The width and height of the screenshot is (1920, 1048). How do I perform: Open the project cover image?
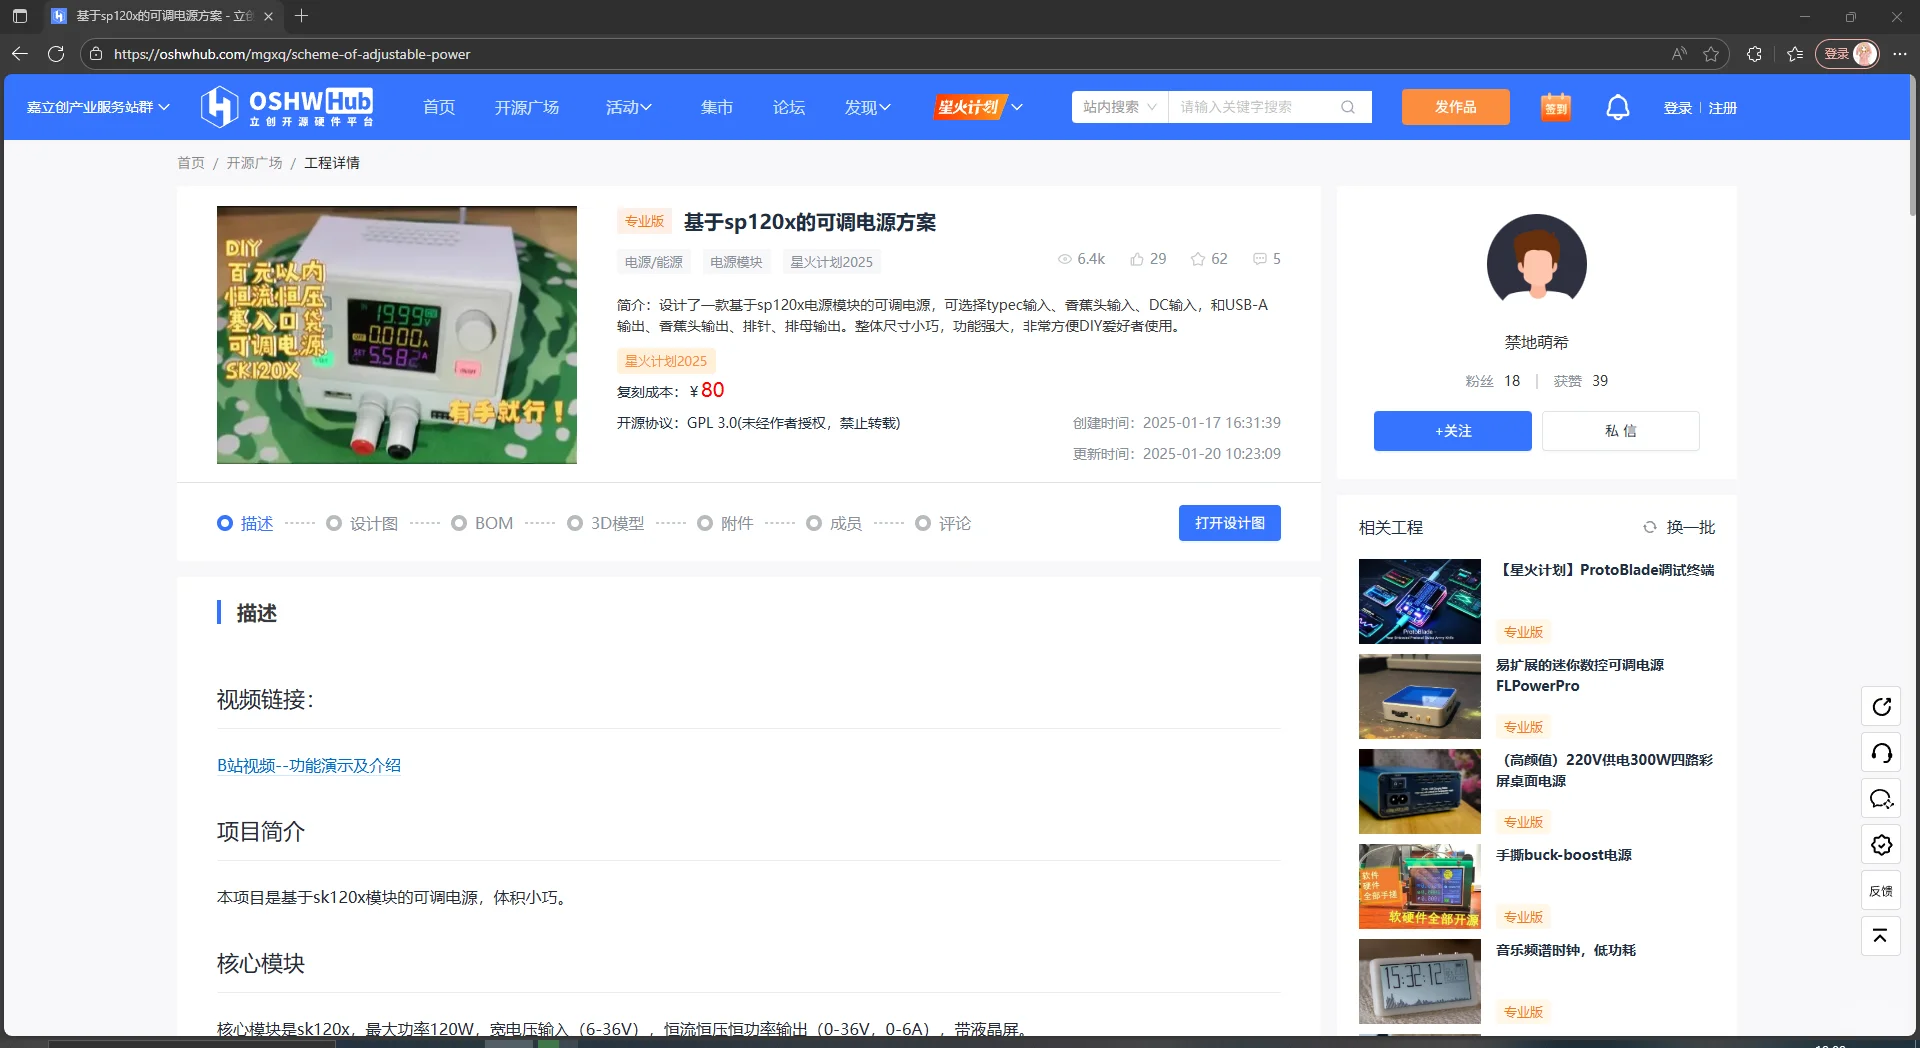397,335
